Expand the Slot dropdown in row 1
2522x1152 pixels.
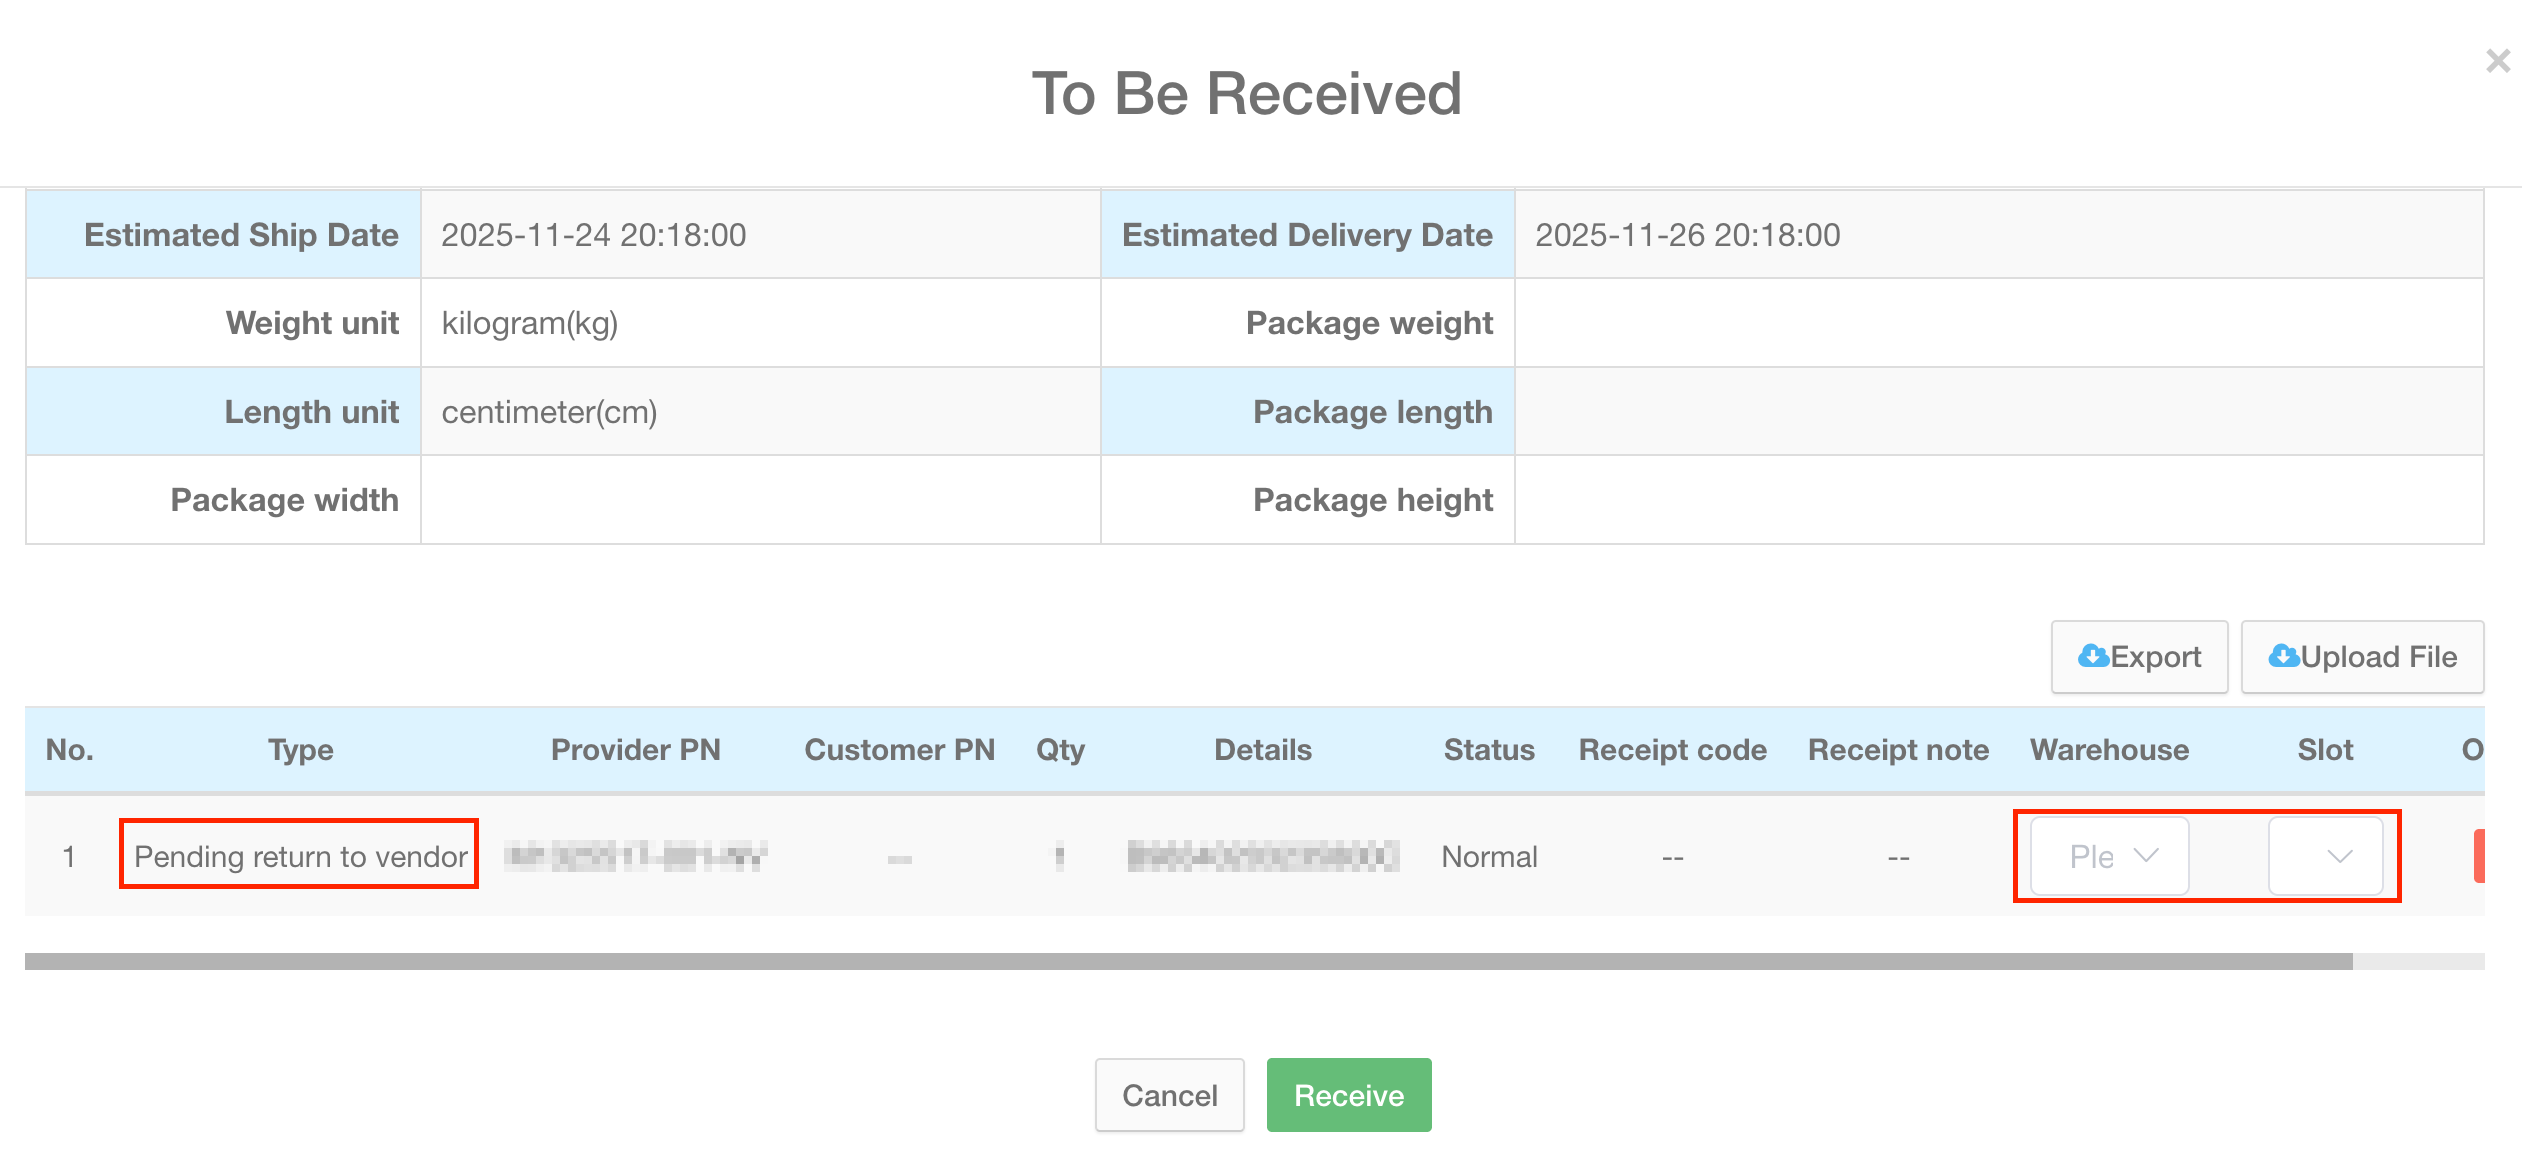coord(2325,856)
